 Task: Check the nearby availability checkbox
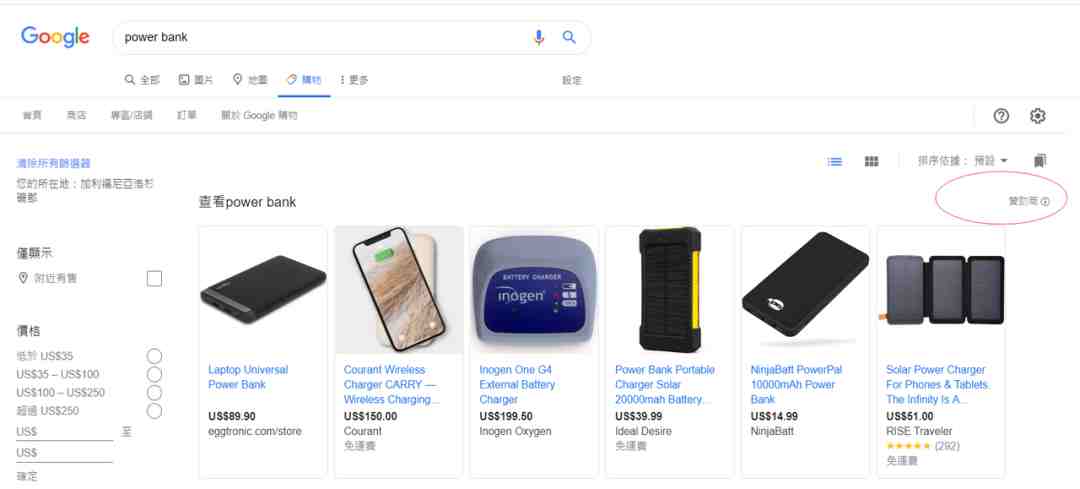coord(154,278)
